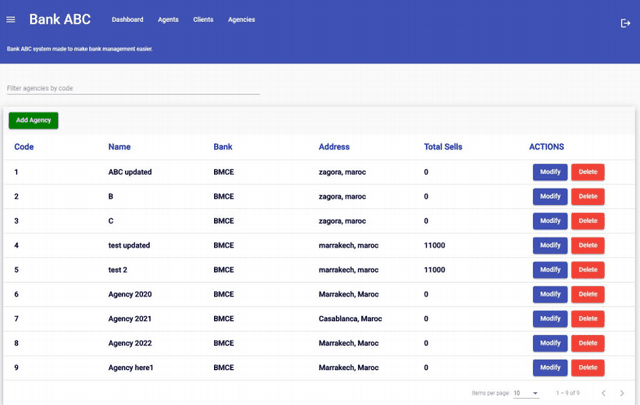Click the Bank ABC title
Screen dimensions: 640x405
point(60,20)
